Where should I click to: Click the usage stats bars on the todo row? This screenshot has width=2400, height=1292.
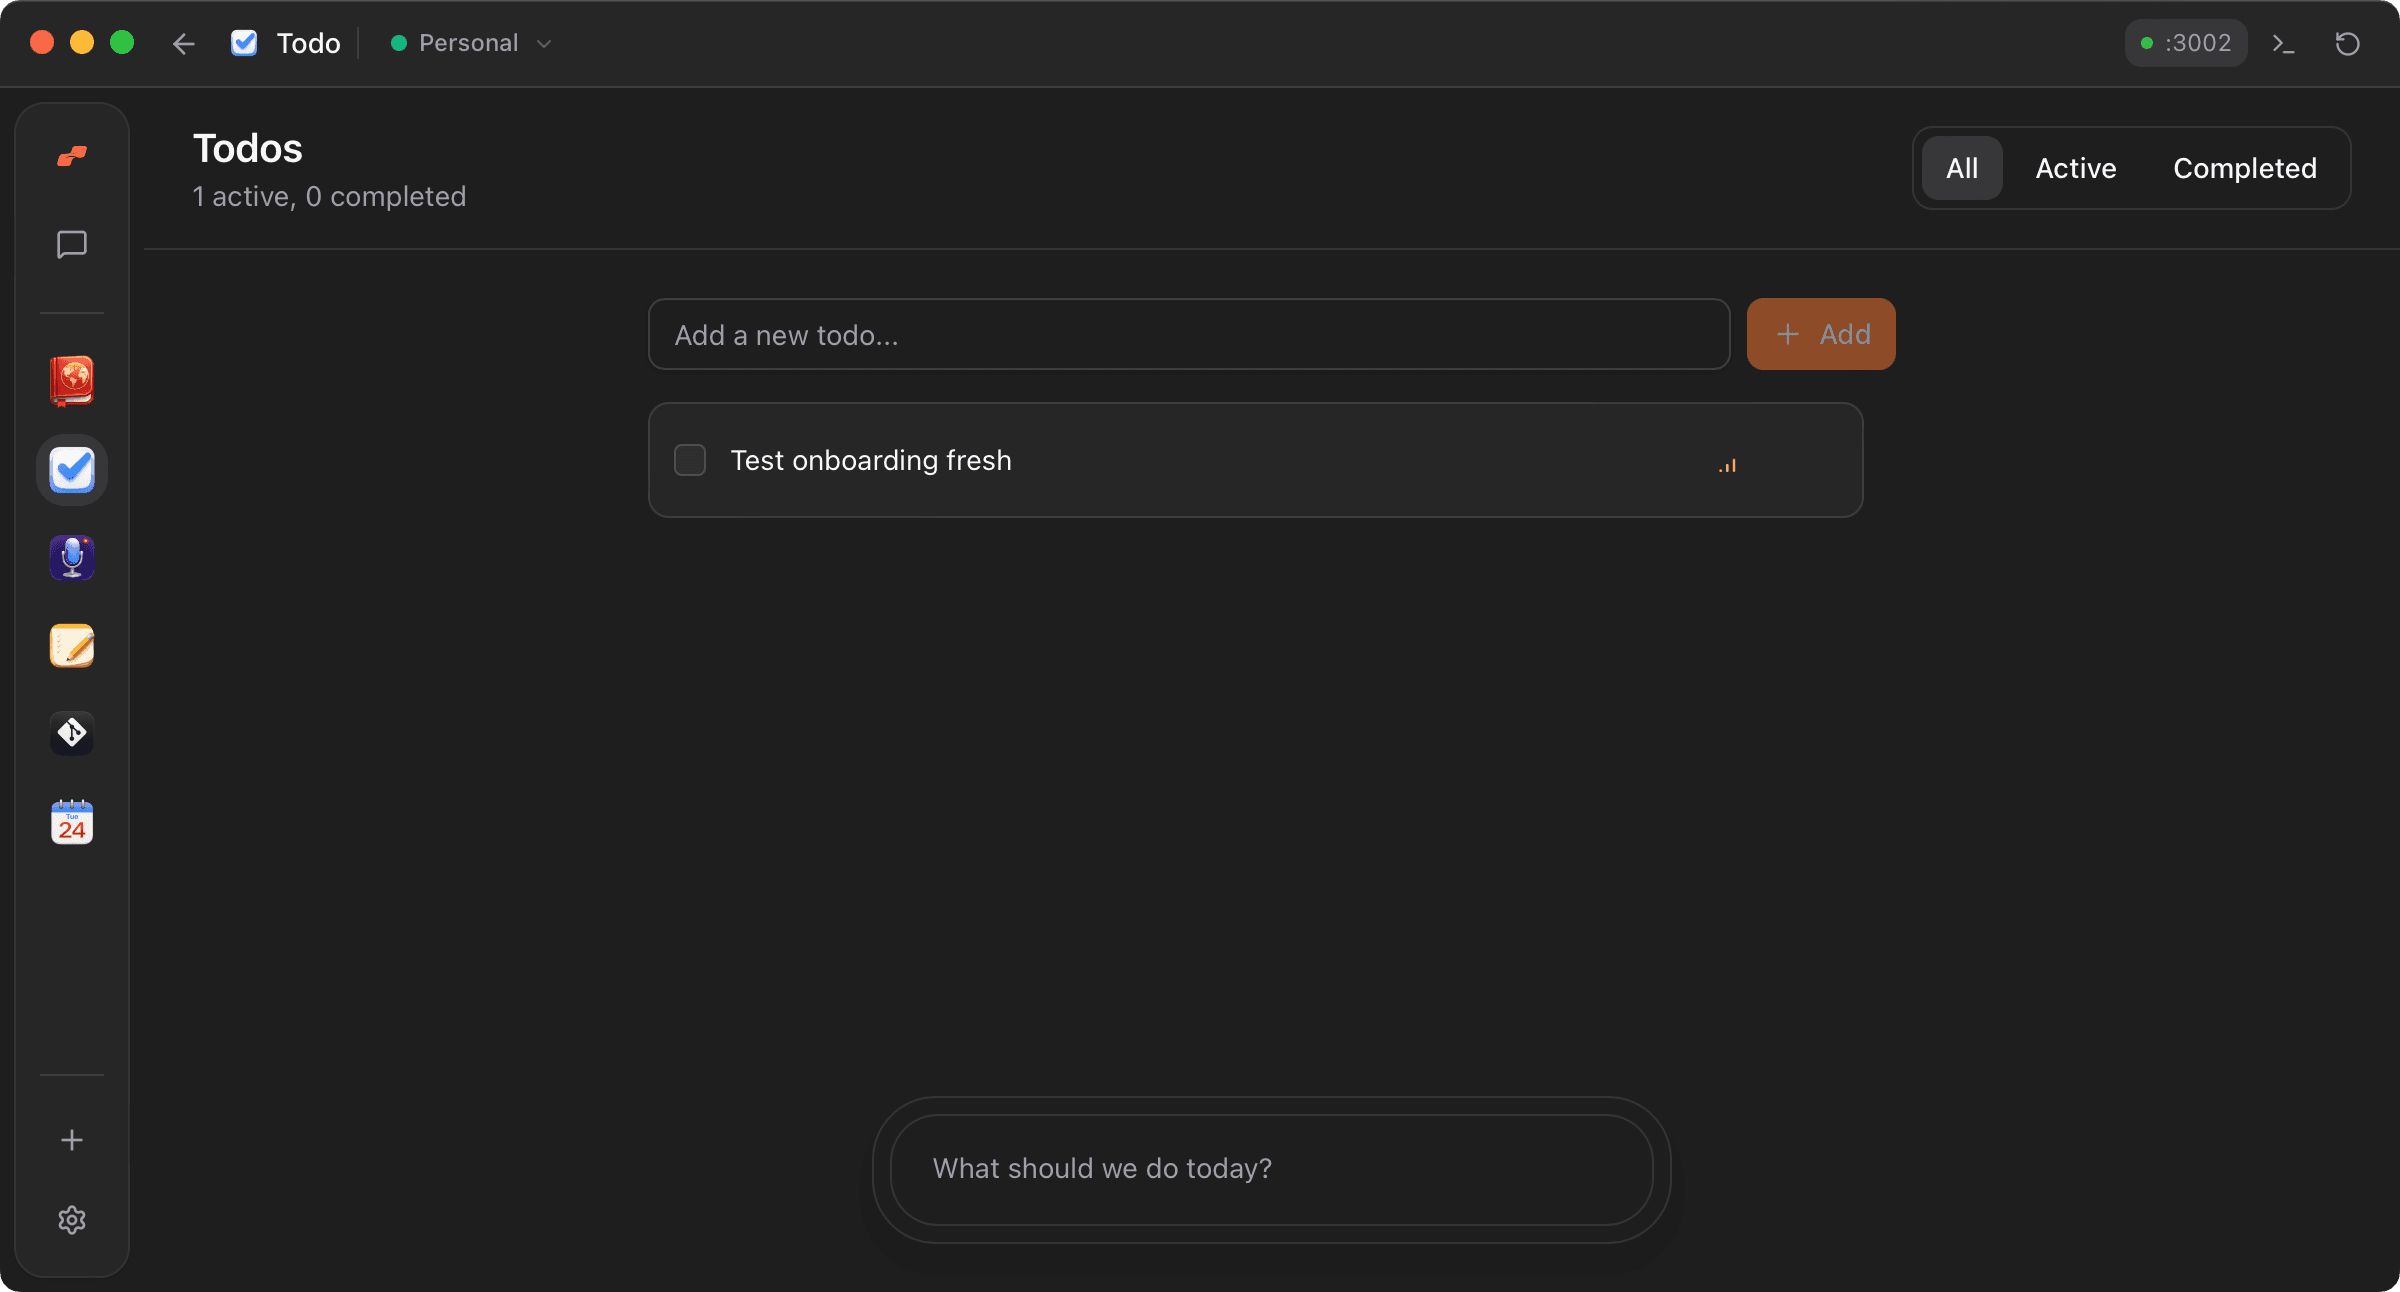click(x=1727, y=463)
